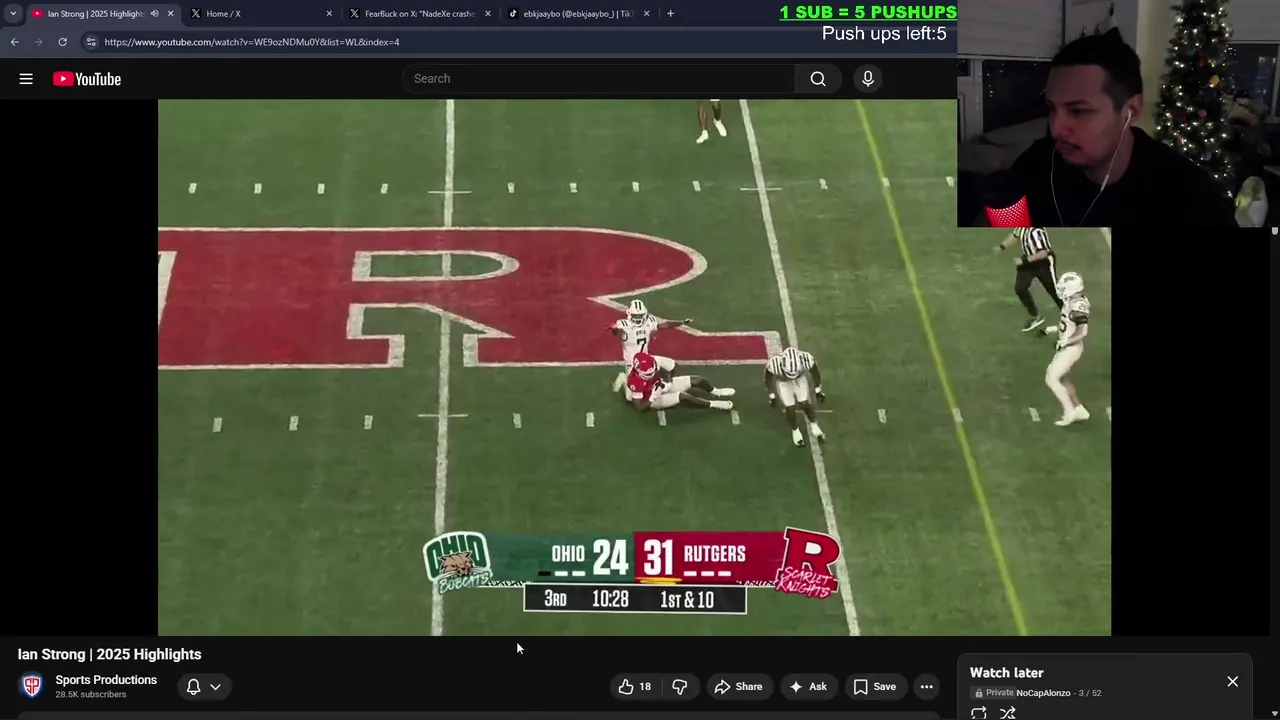This screenshot has width=1280, height=720.
Task: Close the Watch later playlist panel
Action: (x=1233, y=681)
